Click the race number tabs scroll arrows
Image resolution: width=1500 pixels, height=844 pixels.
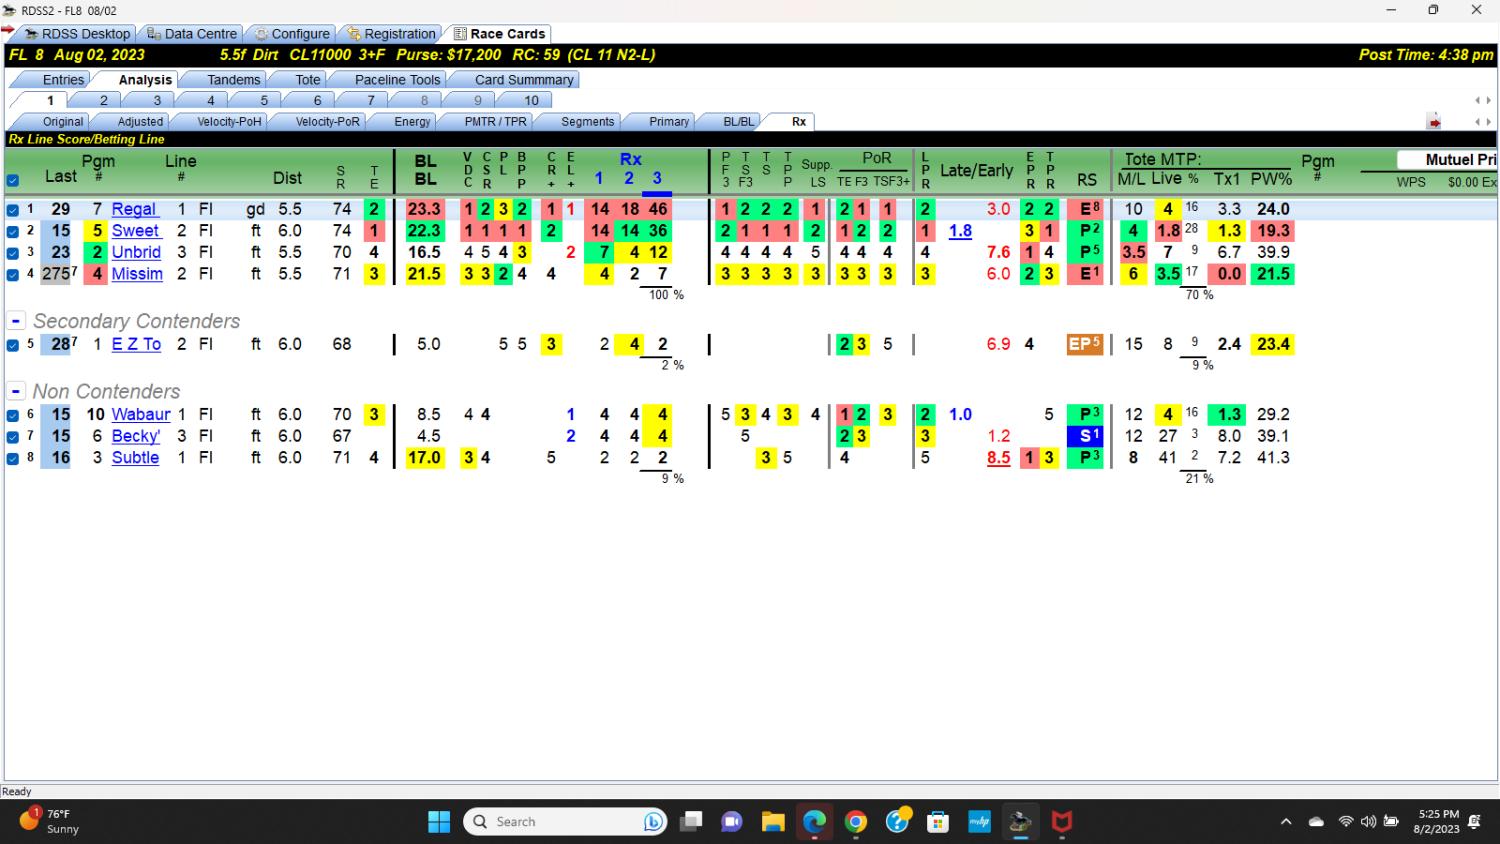pos(1482,101)
